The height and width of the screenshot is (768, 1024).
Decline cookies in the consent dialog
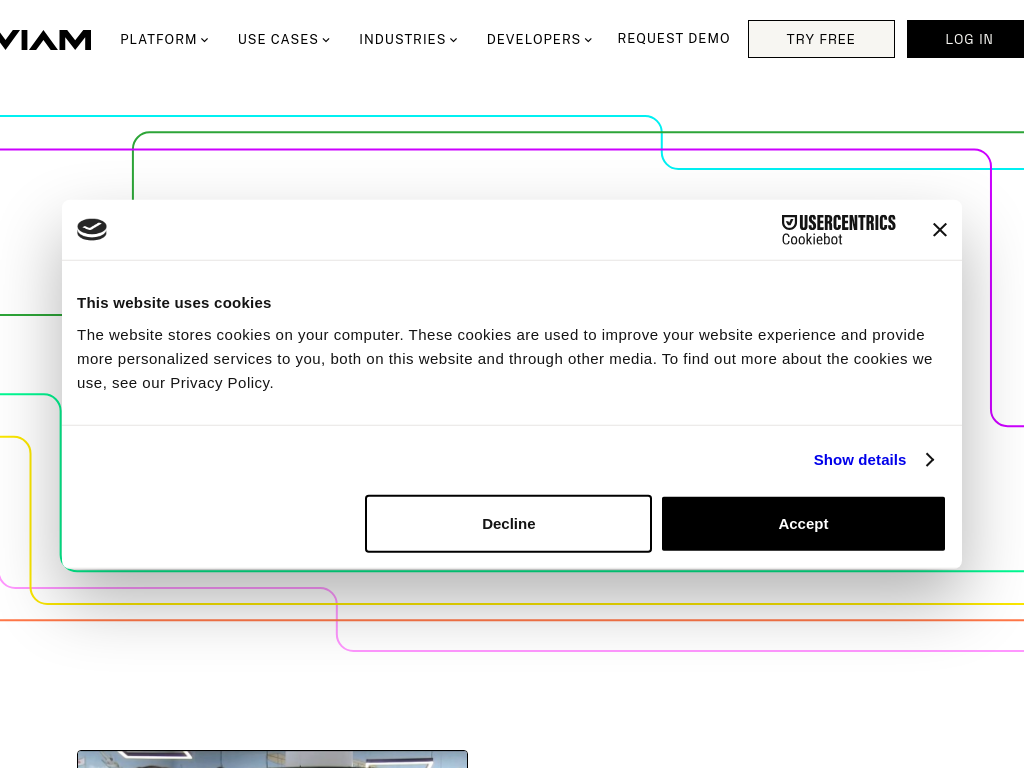point(508,524)
